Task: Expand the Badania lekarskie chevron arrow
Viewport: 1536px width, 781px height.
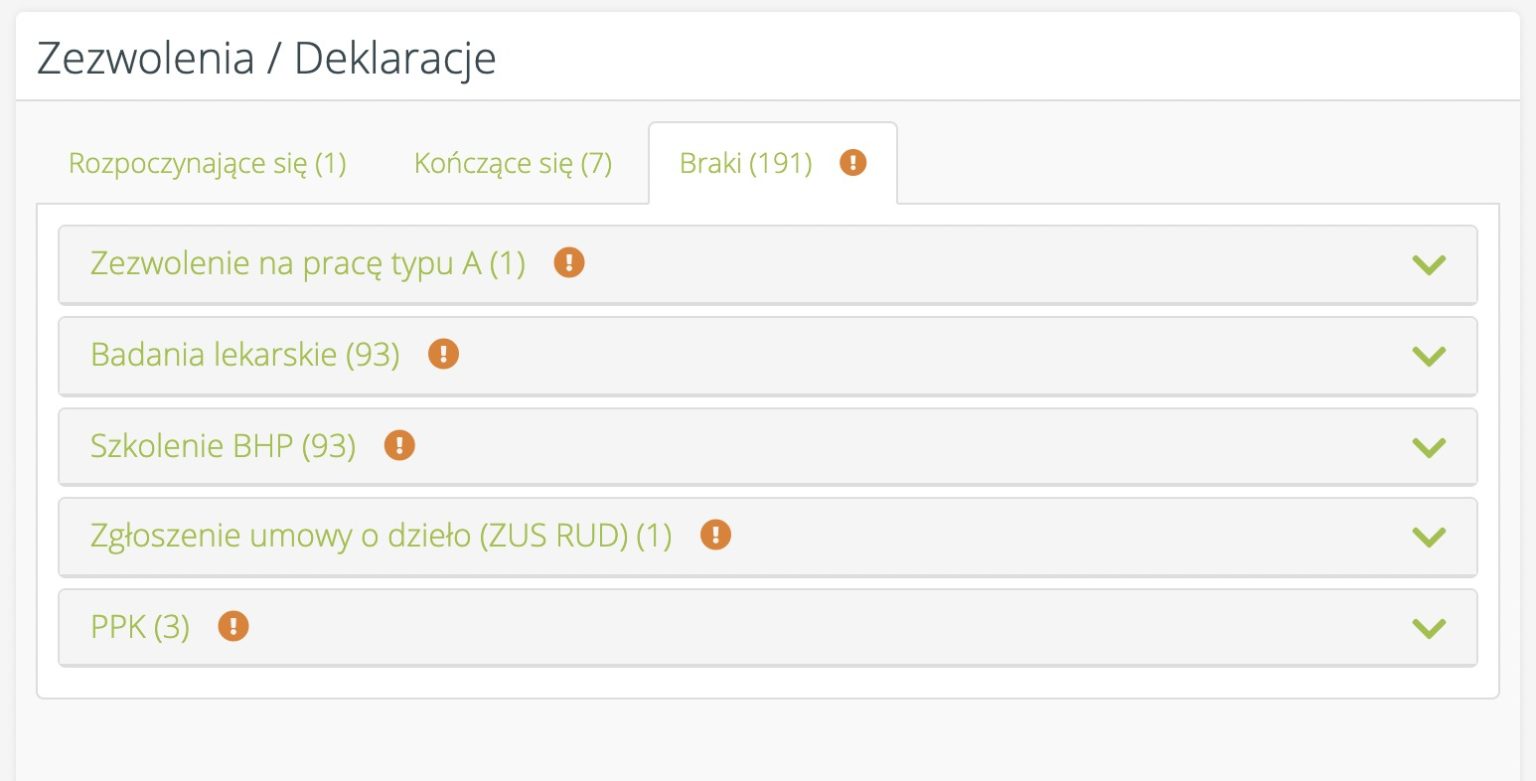Action: [x=1429, y=355]
